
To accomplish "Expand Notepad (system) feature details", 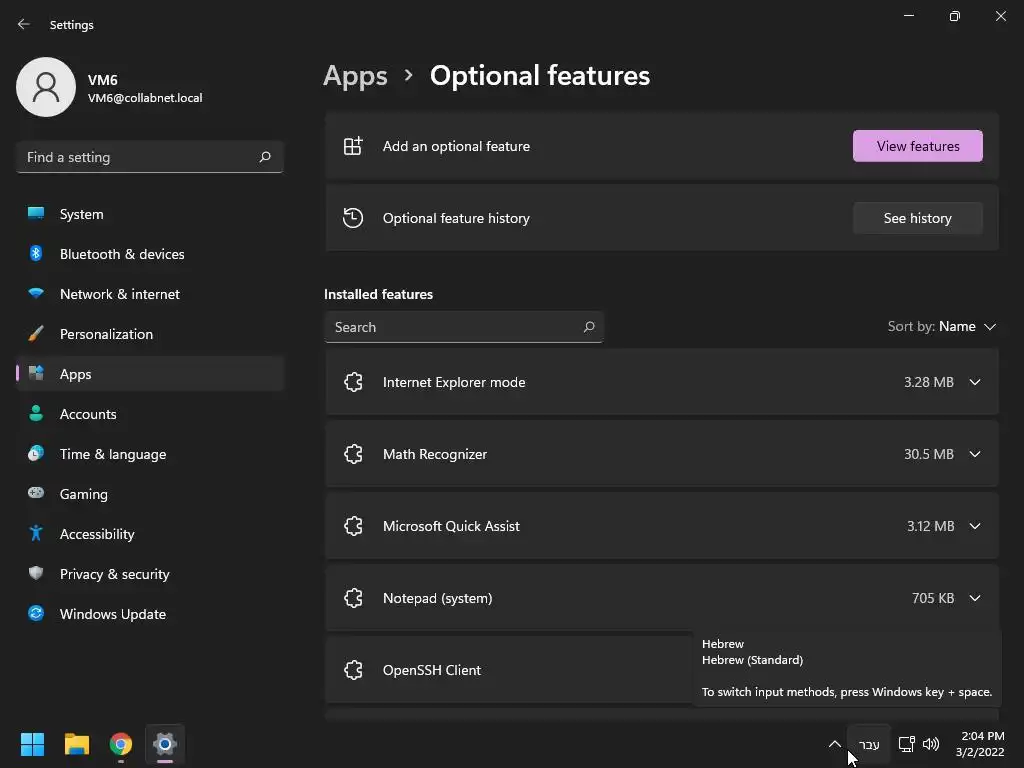I will [975, 598].
